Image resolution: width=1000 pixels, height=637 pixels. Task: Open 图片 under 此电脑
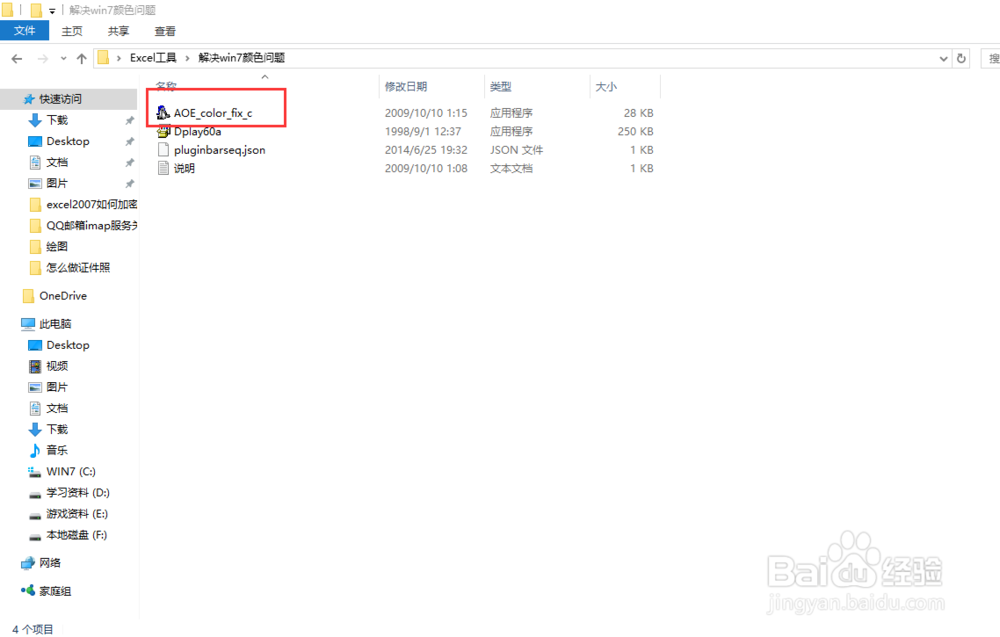click(x=57, y=387)
